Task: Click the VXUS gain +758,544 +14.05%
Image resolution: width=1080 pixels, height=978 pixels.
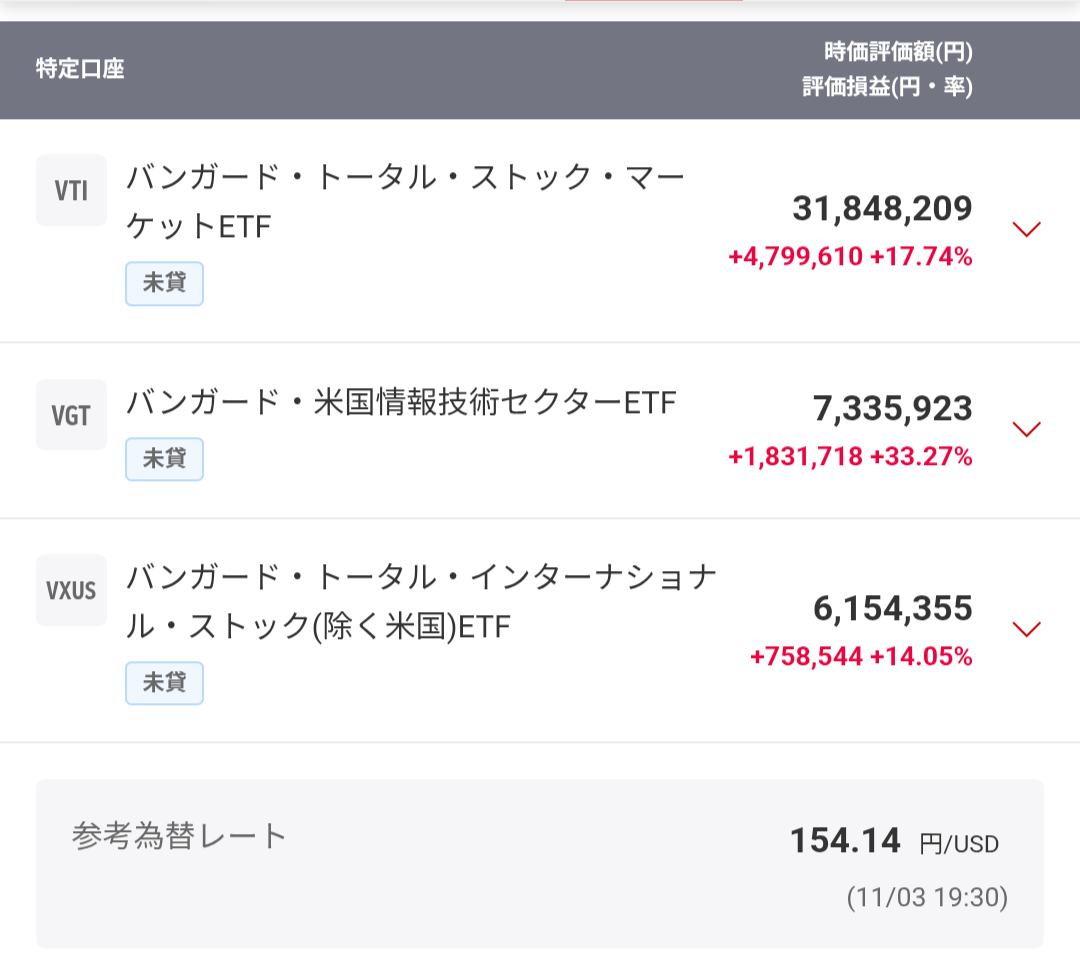Action: click(x=860, y=657)
